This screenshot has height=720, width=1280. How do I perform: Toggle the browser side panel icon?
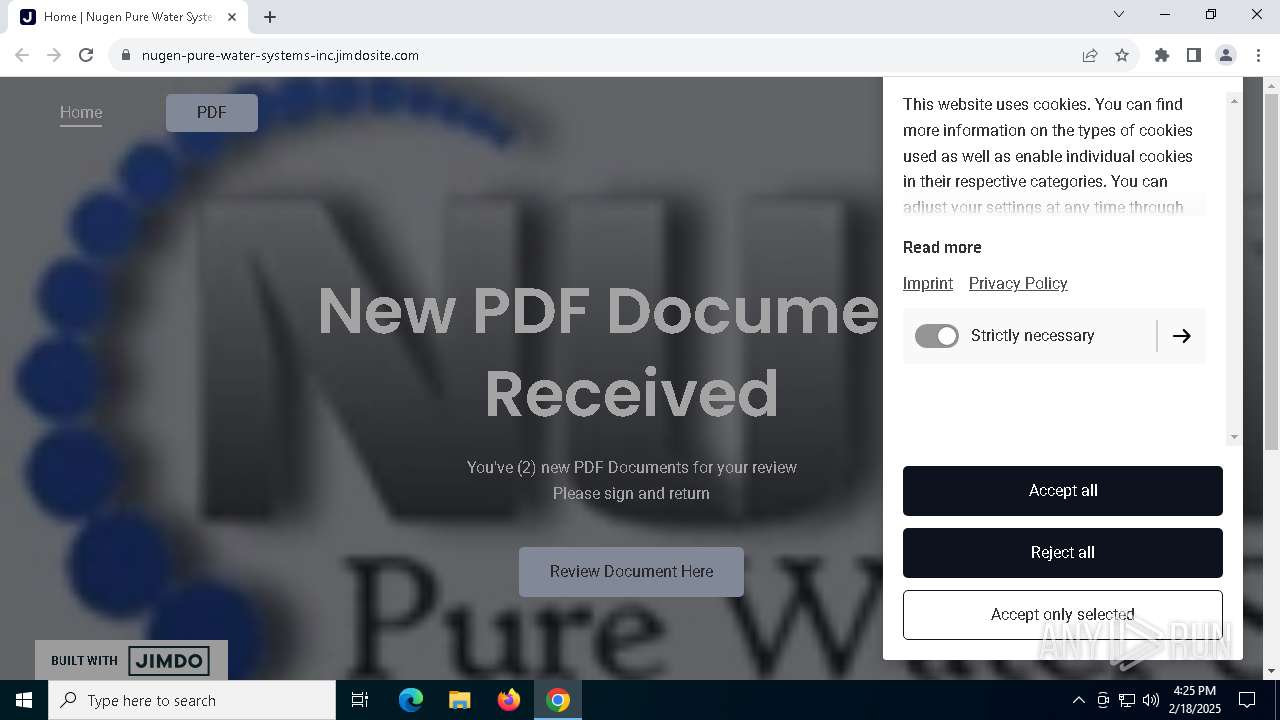(x=1194, y=55)
